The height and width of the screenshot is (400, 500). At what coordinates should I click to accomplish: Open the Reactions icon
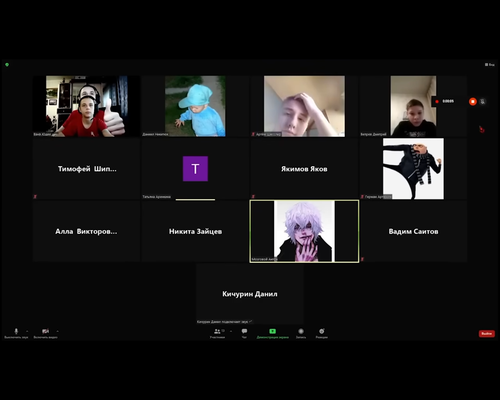tap(322, 331)
